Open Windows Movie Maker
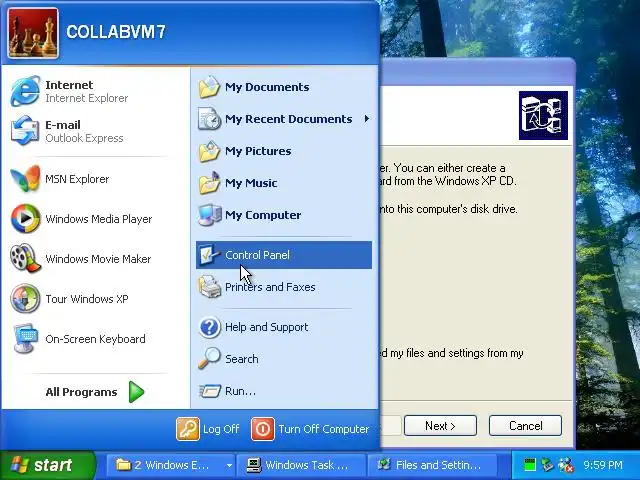 (x=95, y=259)
